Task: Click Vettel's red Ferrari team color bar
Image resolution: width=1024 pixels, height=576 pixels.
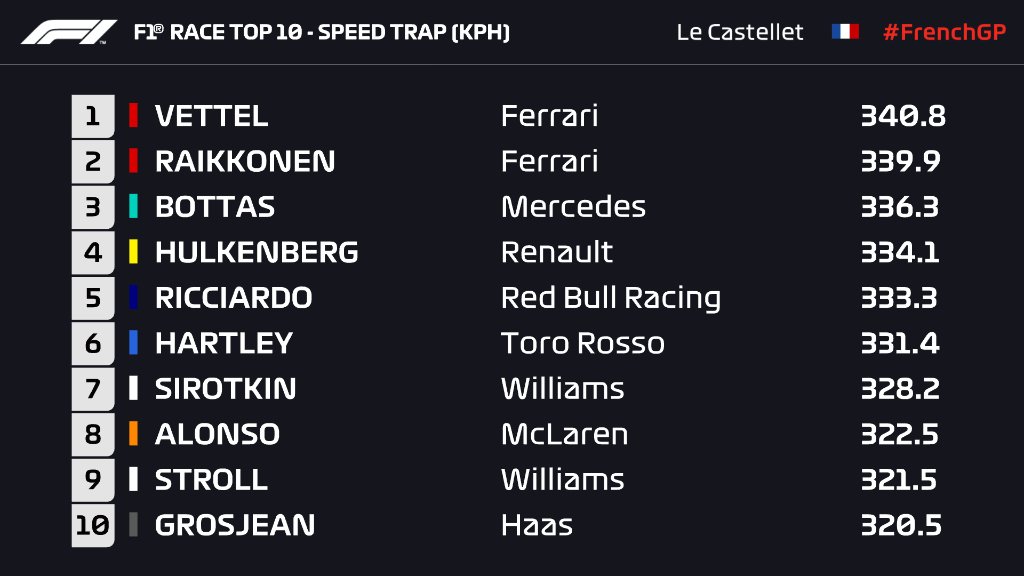Action: click(x=133, y=116)
